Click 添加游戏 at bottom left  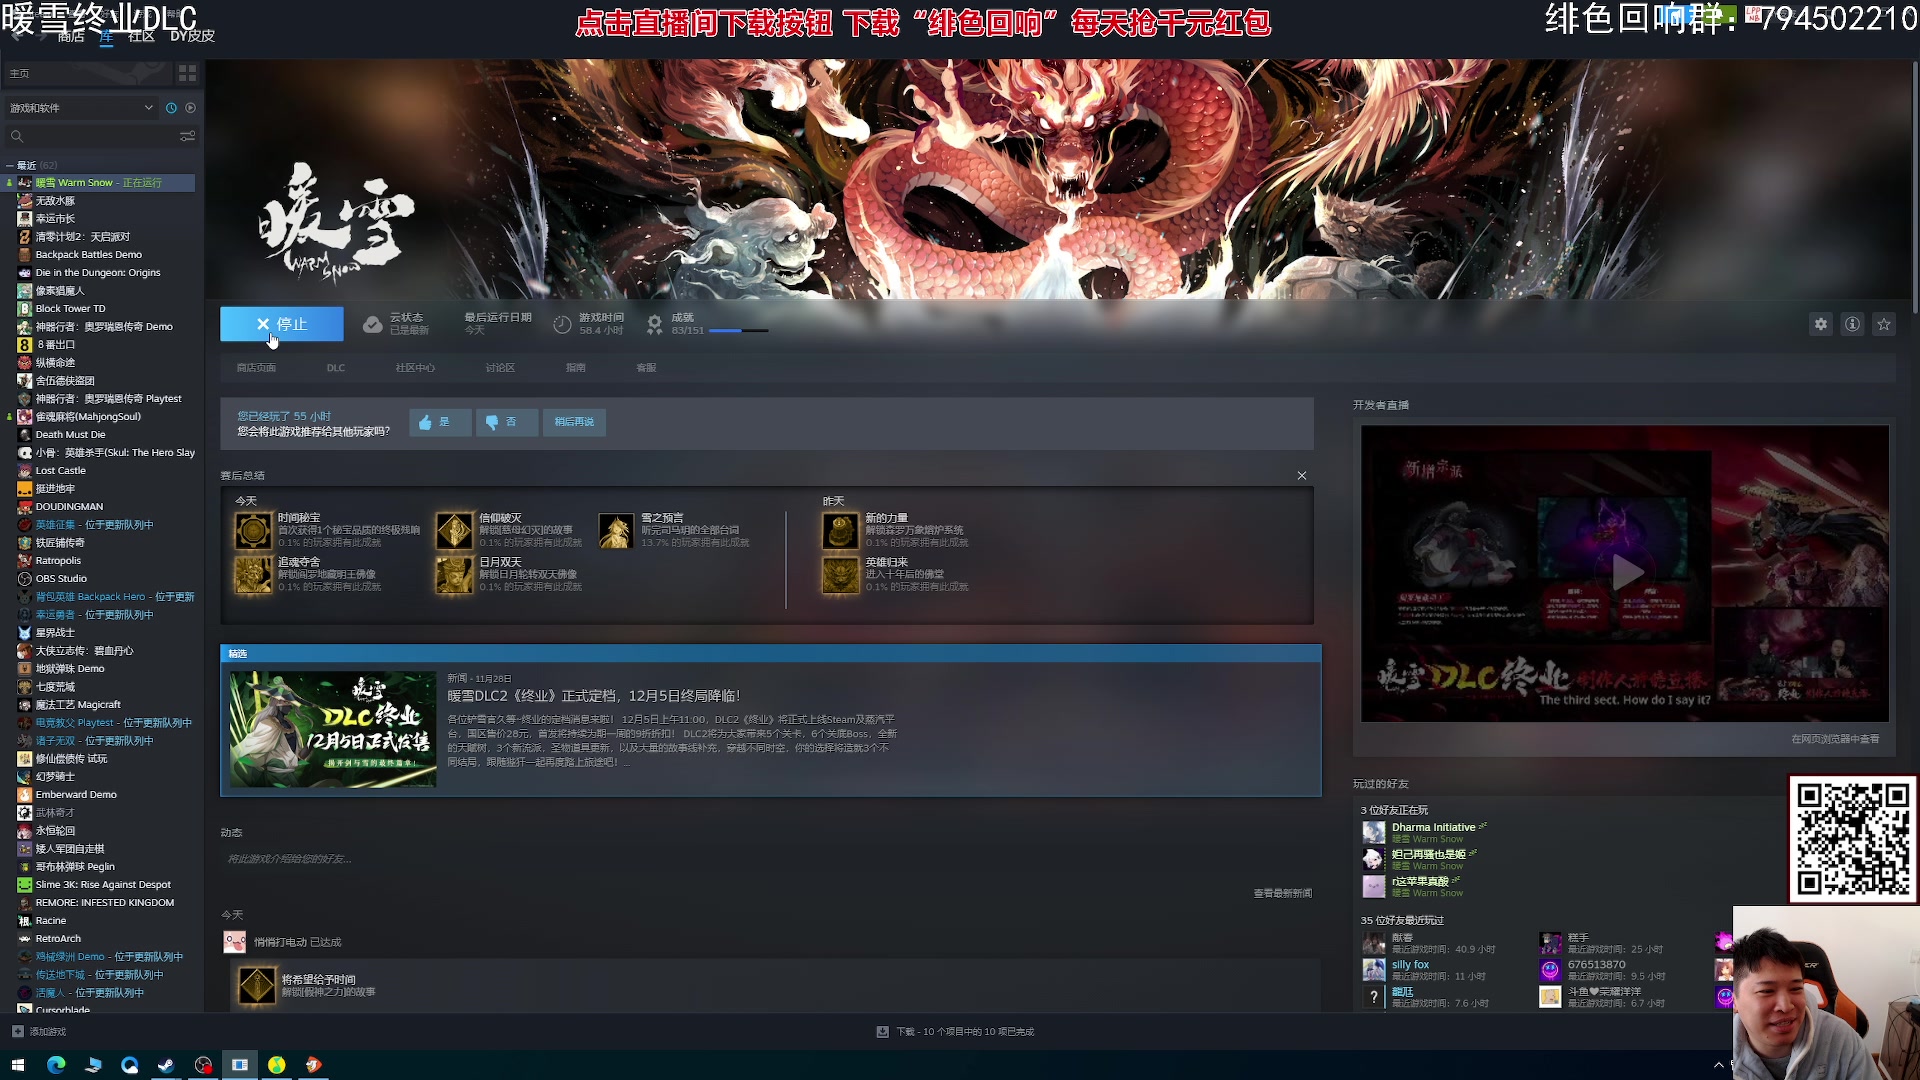(x=39, y=1032)
